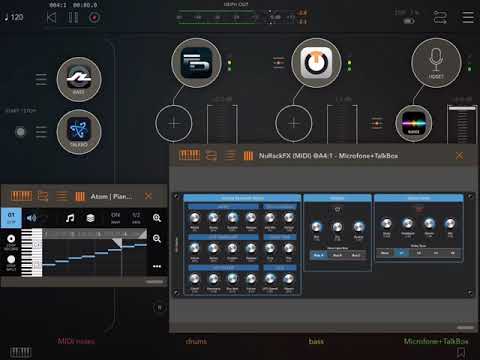Image resolution: width=480 pixels, height=360 pixels.
Task: Click the music note icon in Atom
Action: [x=70, y=218]
